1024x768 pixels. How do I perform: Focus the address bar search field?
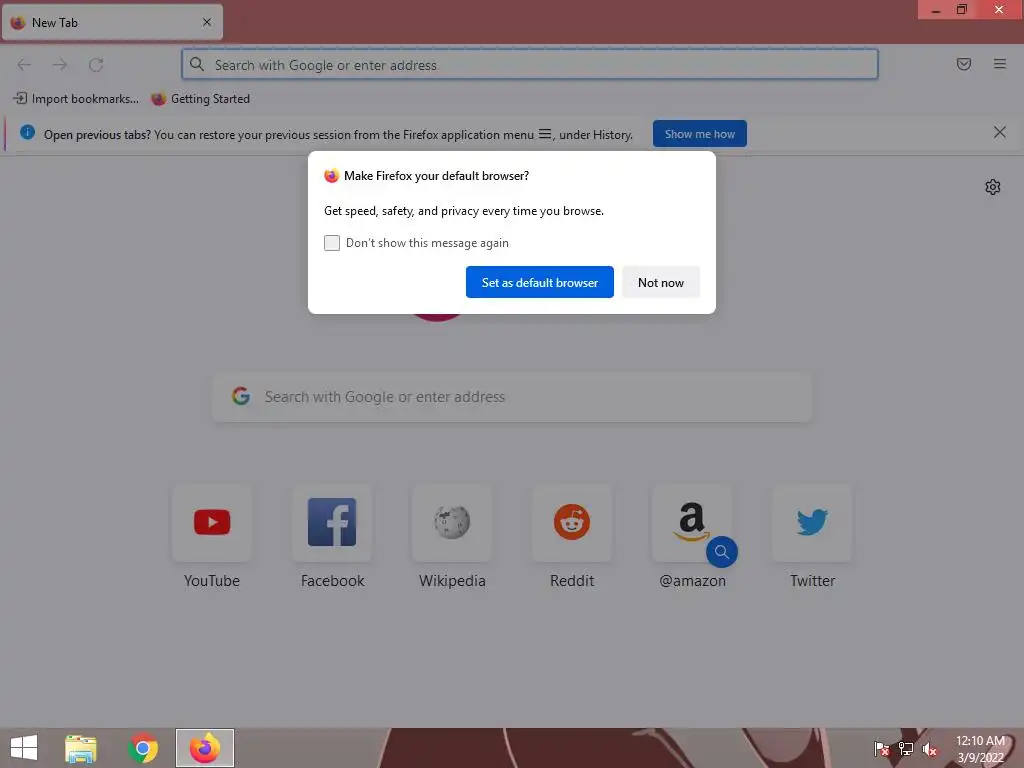pyautogui.click(x=530, y=65)
